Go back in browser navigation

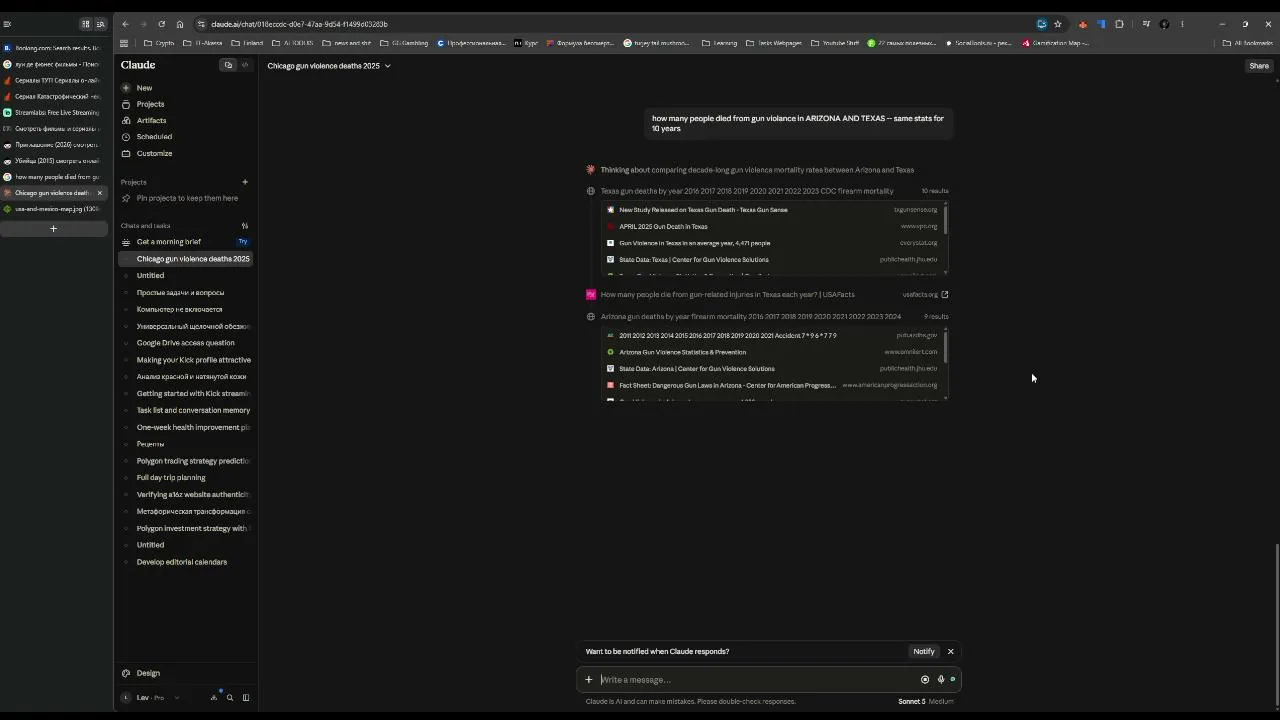tap(125, 24)
